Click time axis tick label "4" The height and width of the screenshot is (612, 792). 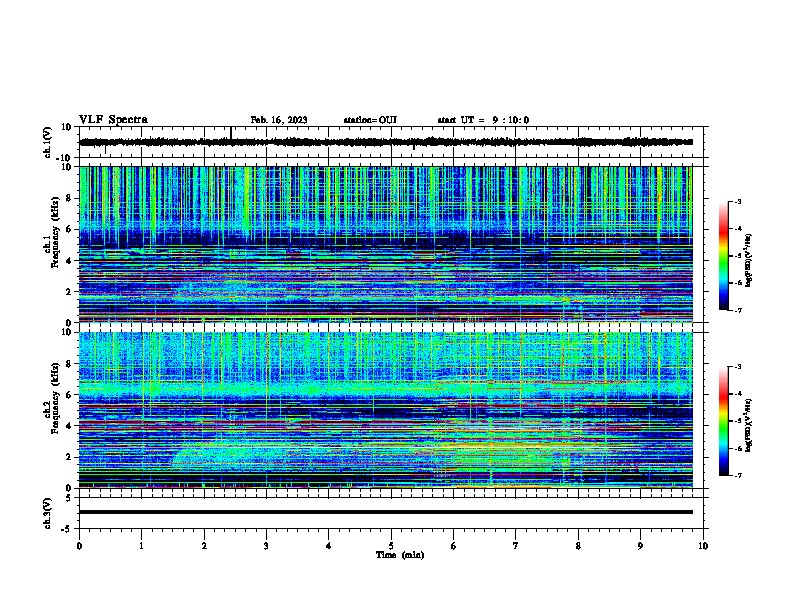tap(329, 546)
